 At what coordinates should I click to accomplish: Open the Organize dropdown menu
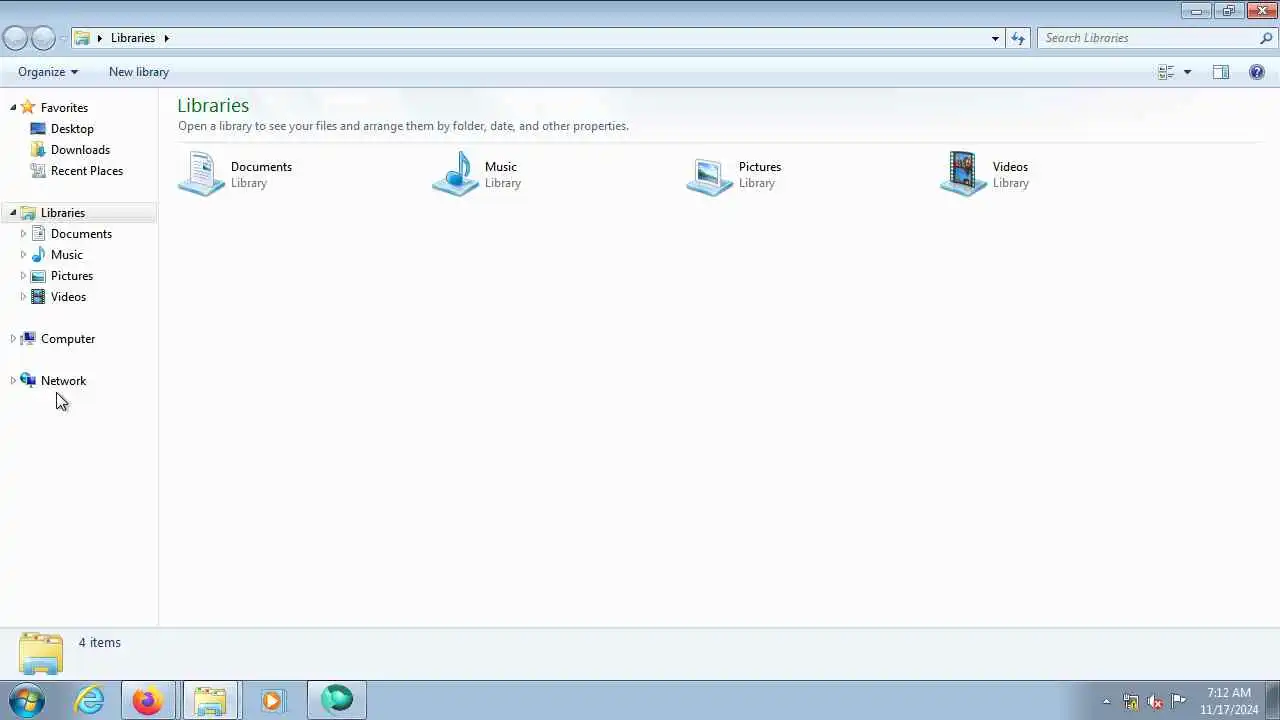point(48,72)
